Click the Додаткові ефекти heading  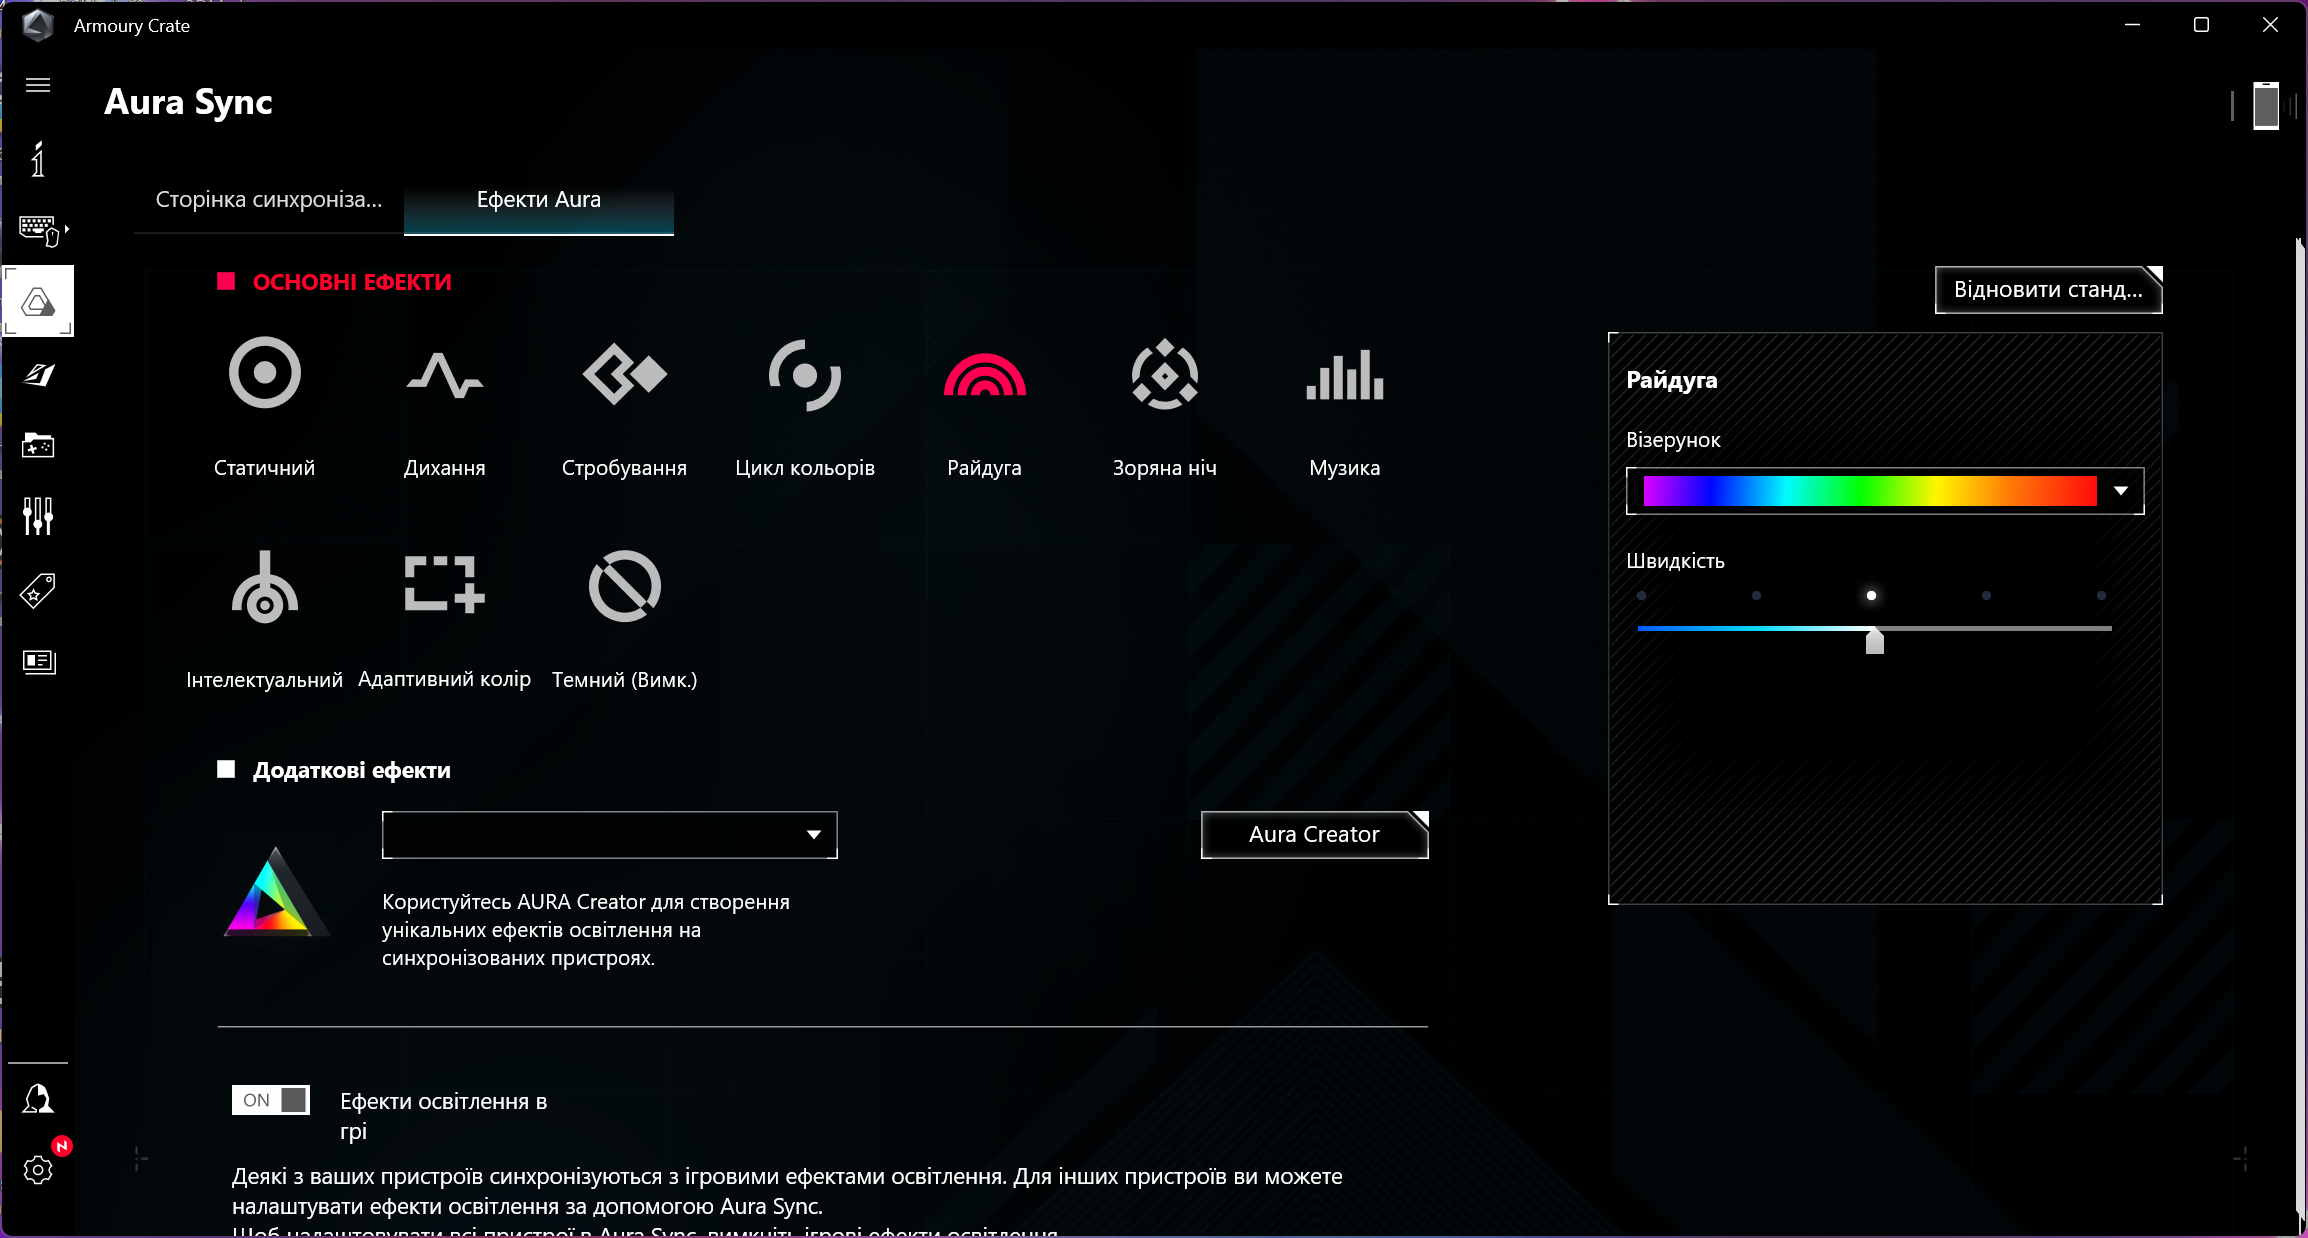(351, 770)
